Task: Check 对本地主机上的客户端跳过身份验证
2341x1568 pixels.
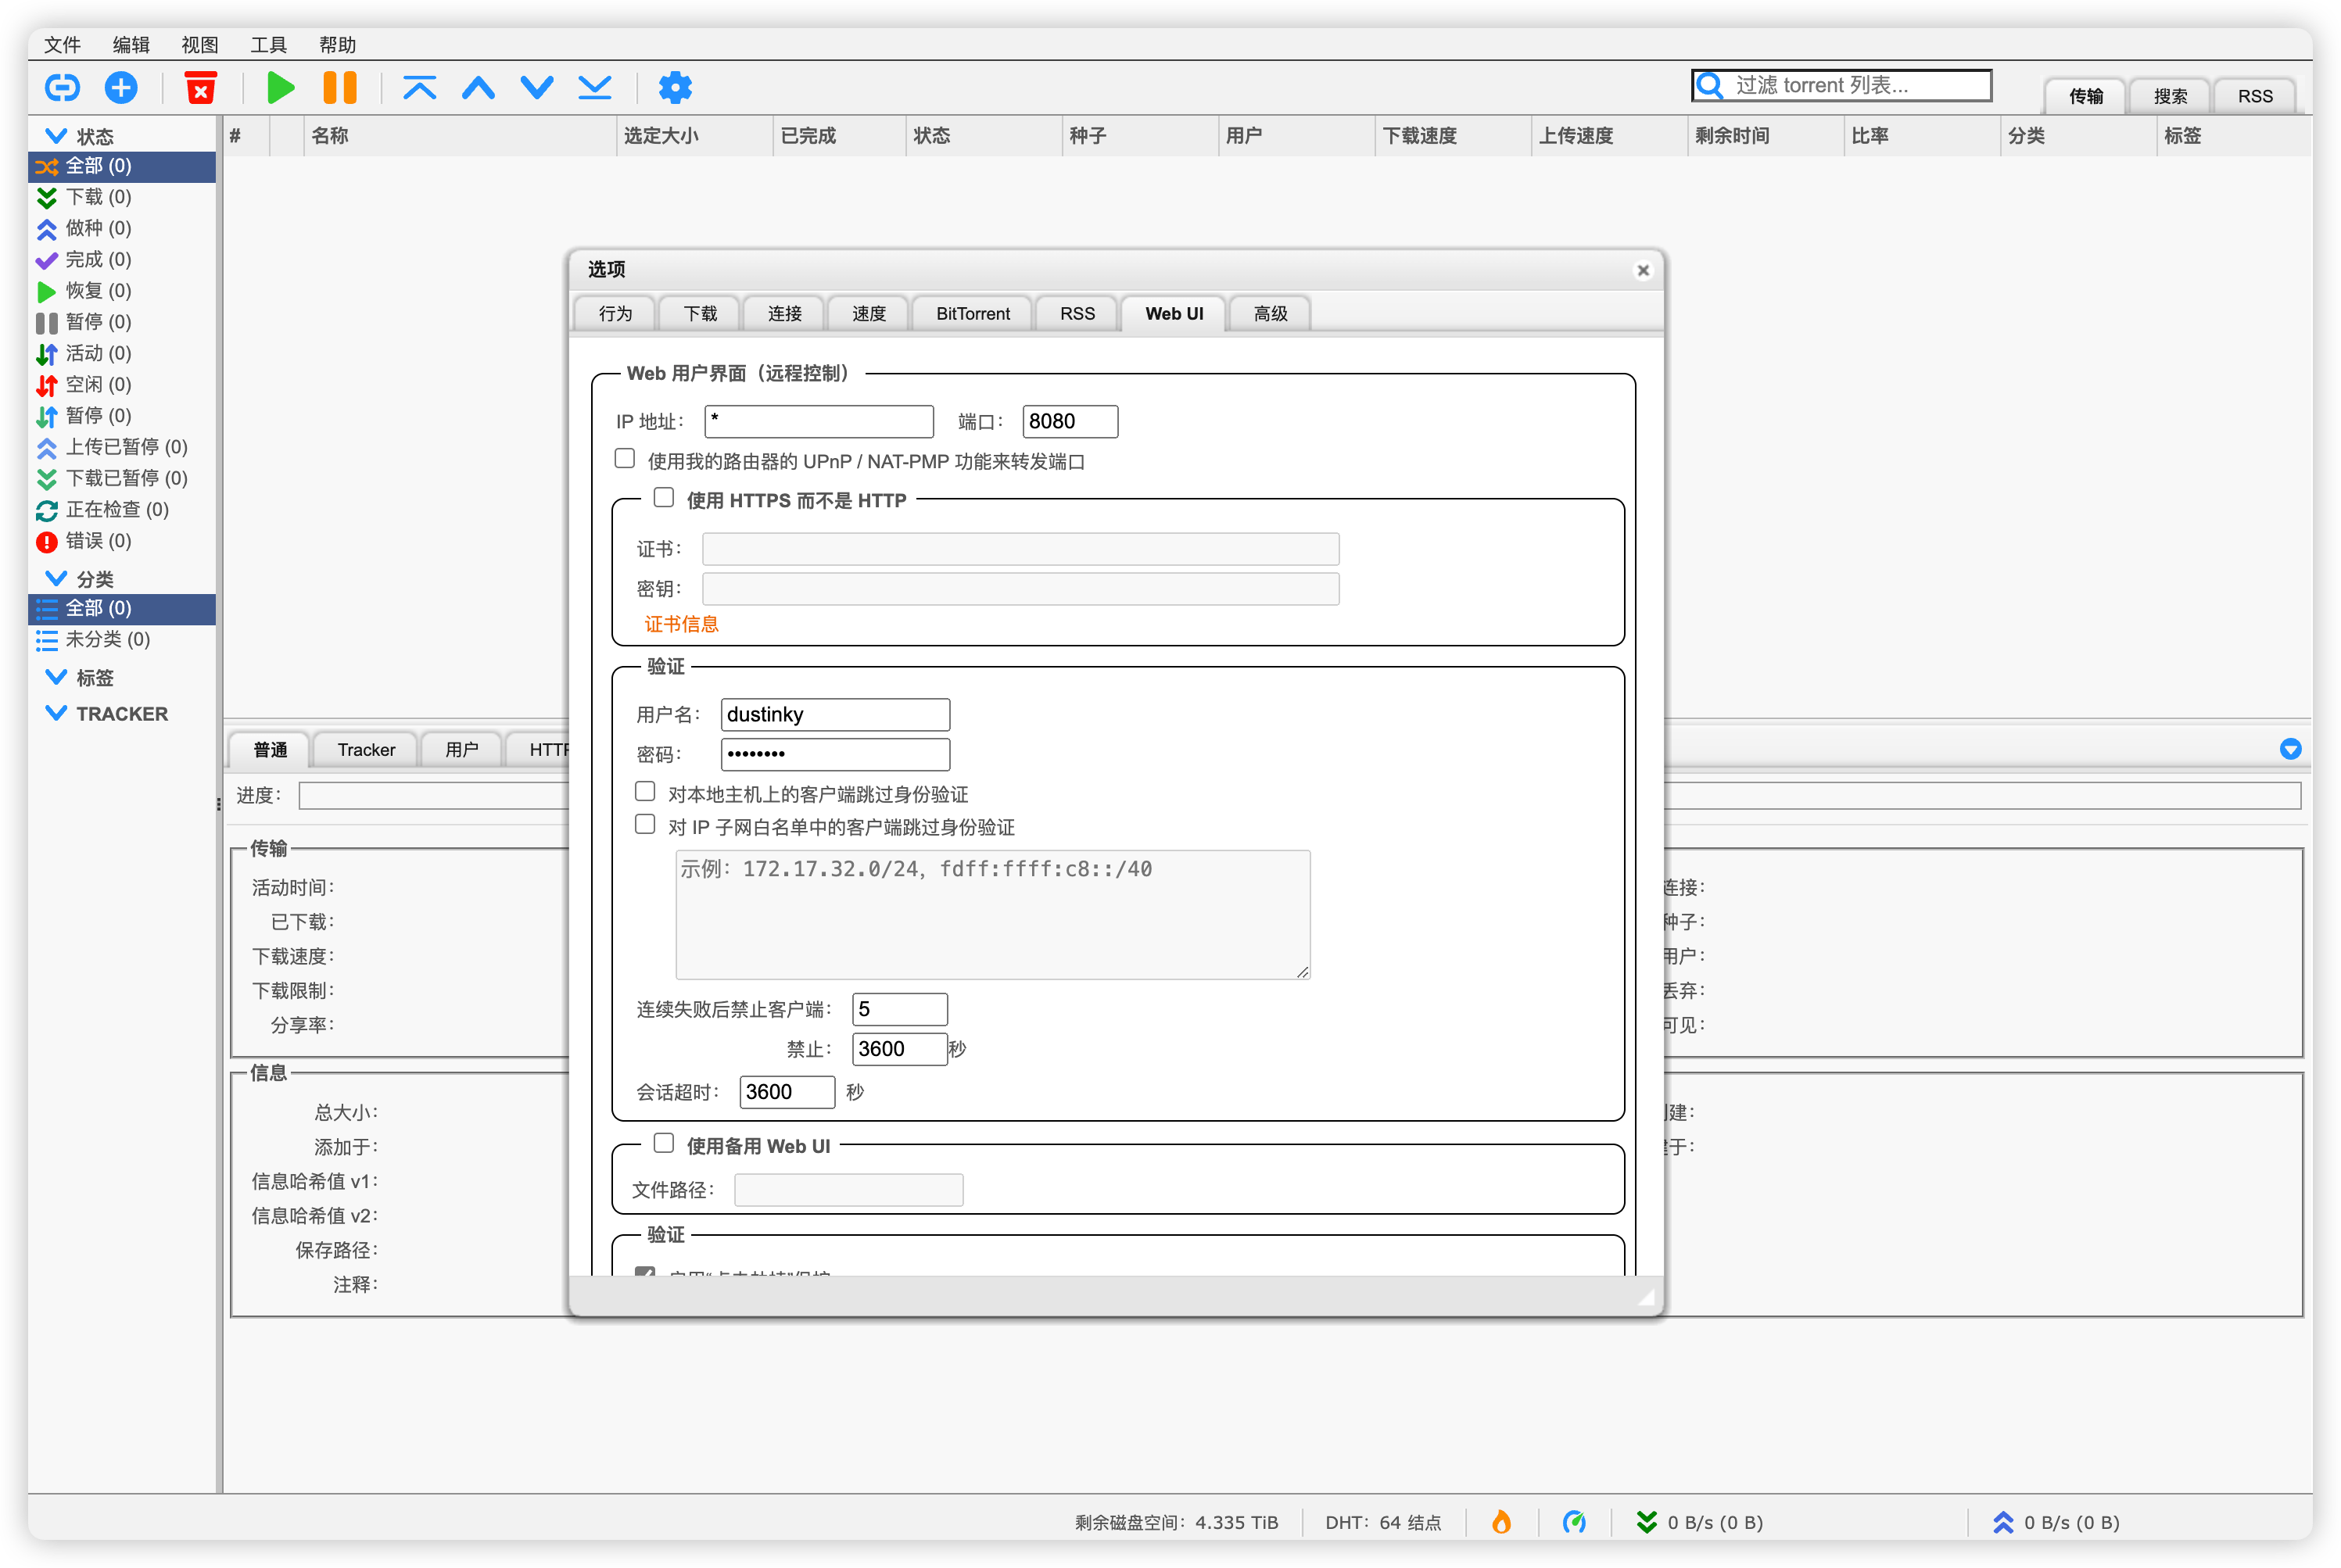Action: click(x=645, y=792)
